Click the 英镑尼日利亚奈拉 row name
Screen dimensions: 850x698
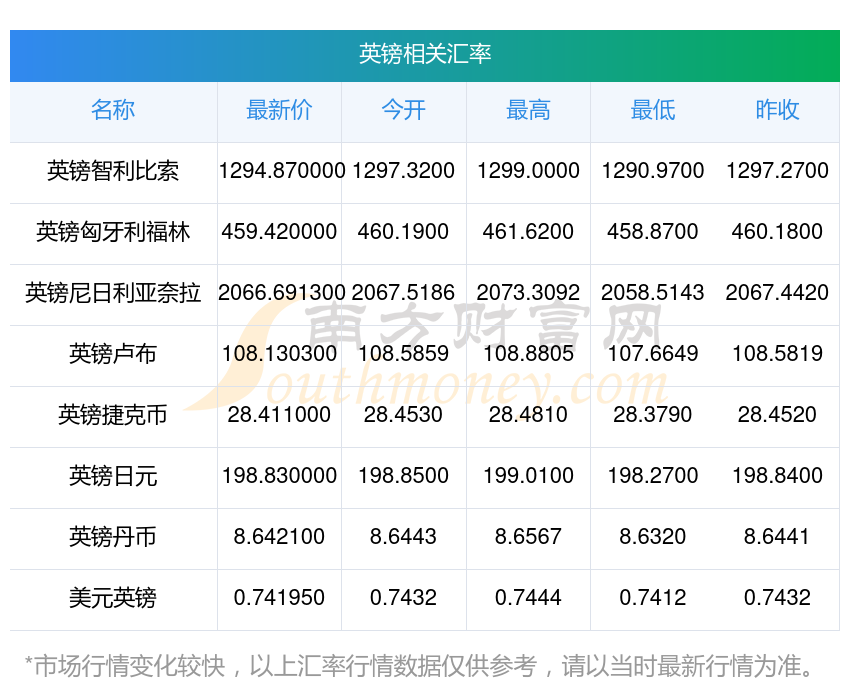click(113, 293)
